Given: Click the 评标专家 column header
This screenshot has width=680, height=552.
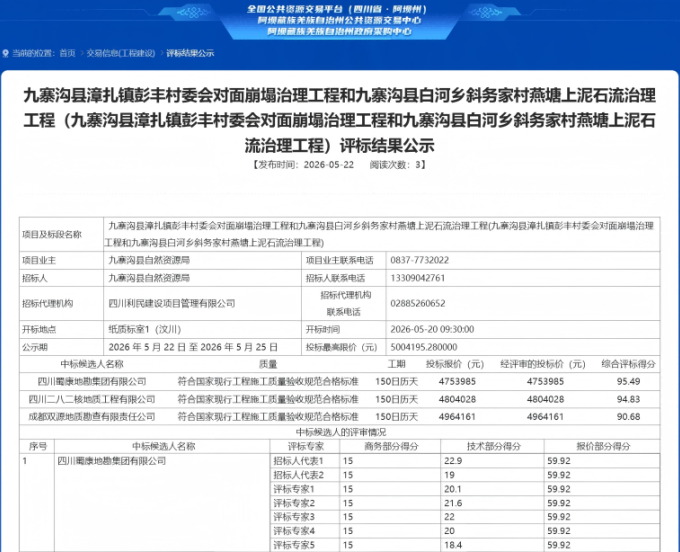Looking at the screenshot, I should [x=306, y=447].
